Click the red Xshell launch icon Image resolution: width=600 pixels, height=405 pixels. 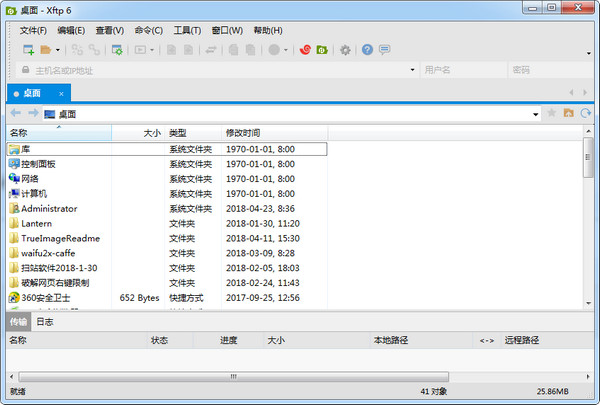(x=306, y=49)
